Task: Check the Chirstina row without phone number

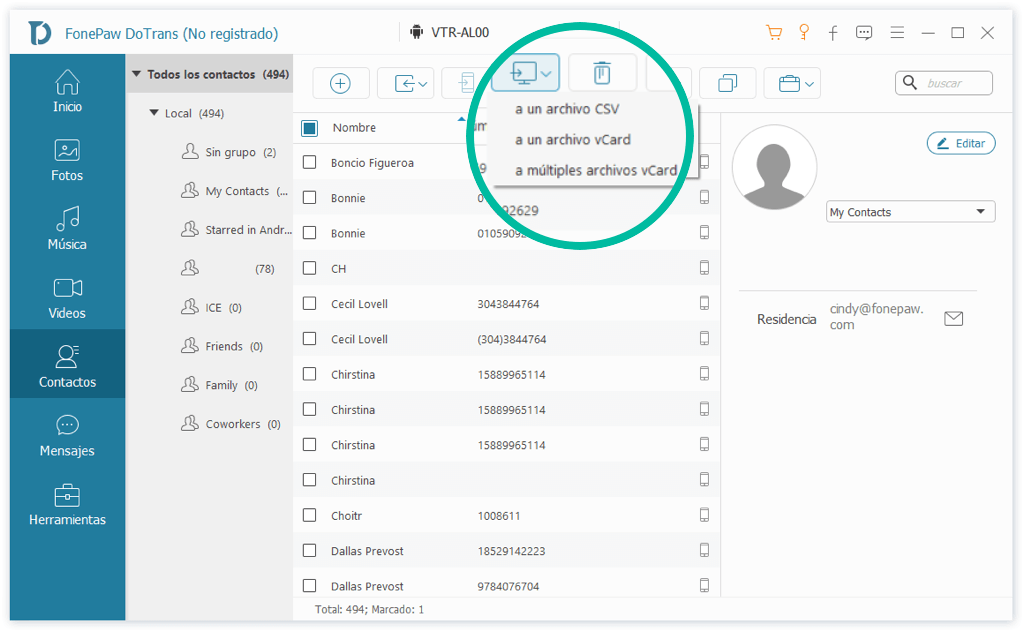Action: click(x=310, y=480)
